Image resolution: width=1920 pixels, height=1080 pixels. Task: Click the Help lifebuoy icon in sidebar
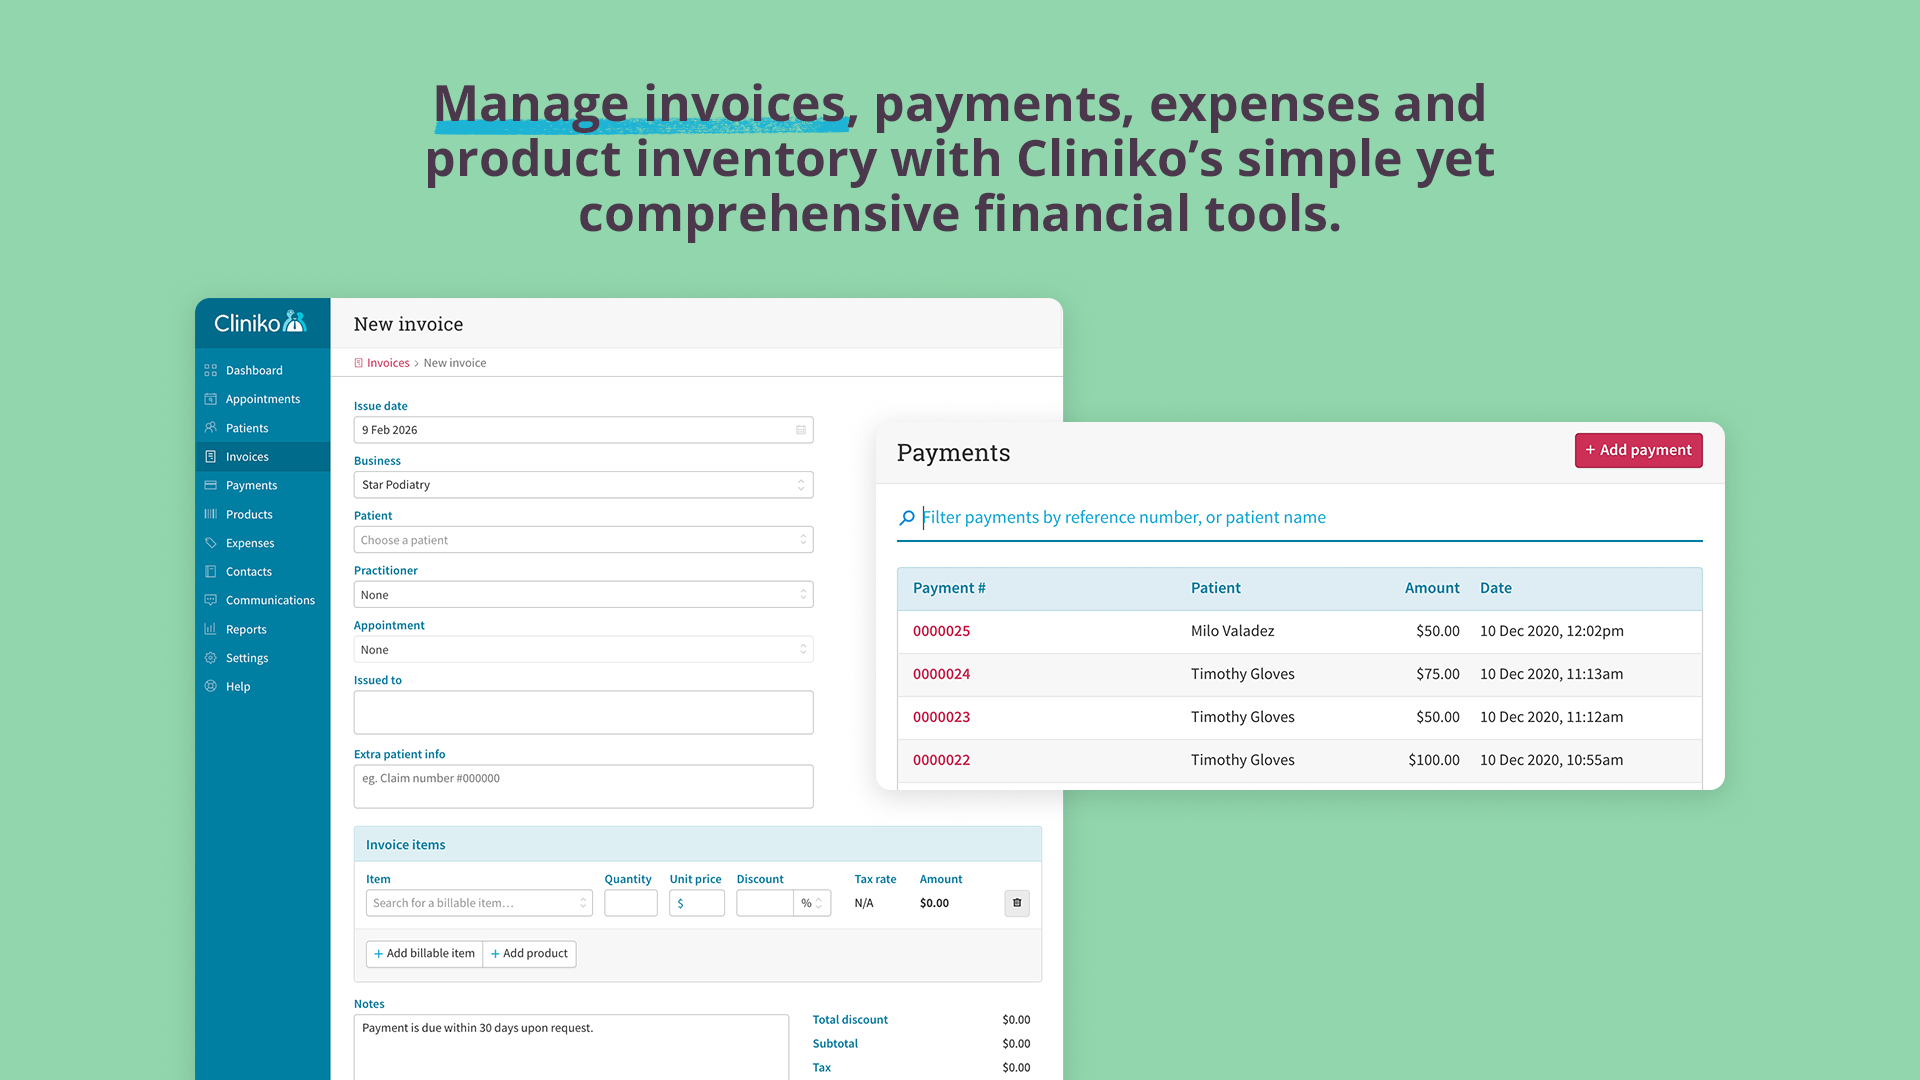[210, 686]
